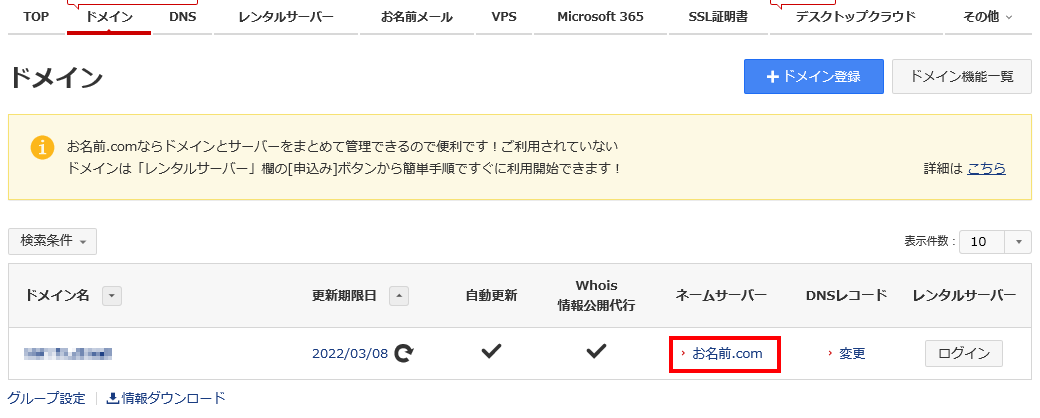Click the Whois 情報公開代行 column header
Viewport: 1040px width, 418px height.
tap(596, 296)
